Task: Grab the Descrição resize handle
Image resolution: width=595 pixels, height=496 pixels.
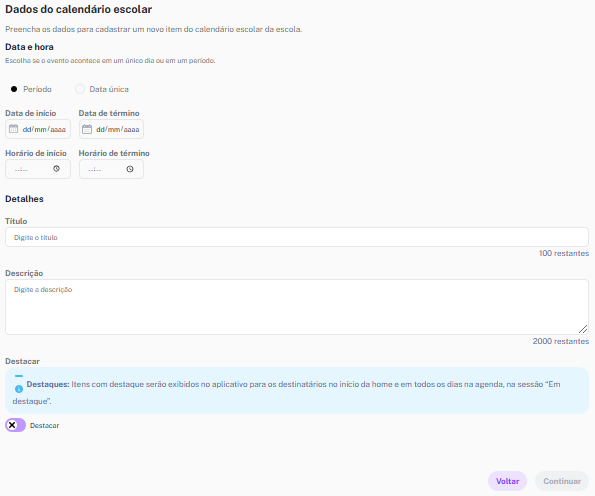Action: tap(583, 329)
